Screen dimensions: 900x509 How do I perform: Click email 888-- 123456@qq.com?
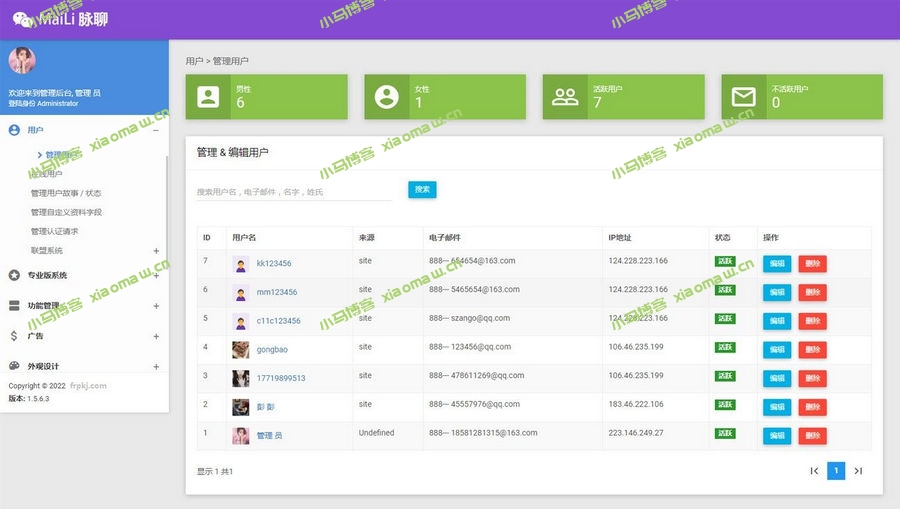(x=470, y=347)
